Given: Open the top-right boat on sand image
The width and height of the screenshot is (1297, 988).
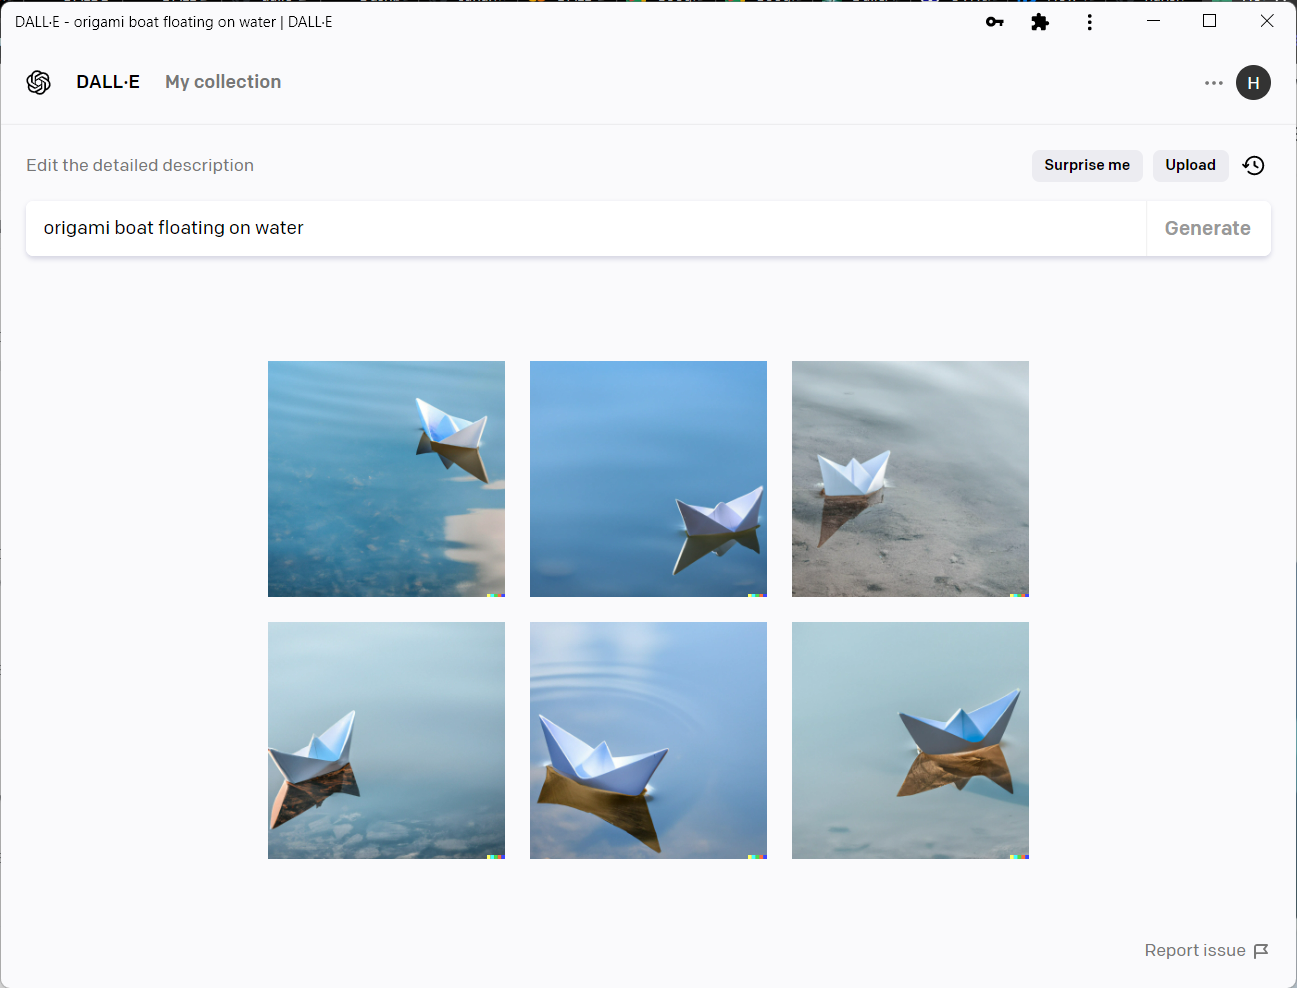Looking at the screenshot, I should click(x=910, y=479).
